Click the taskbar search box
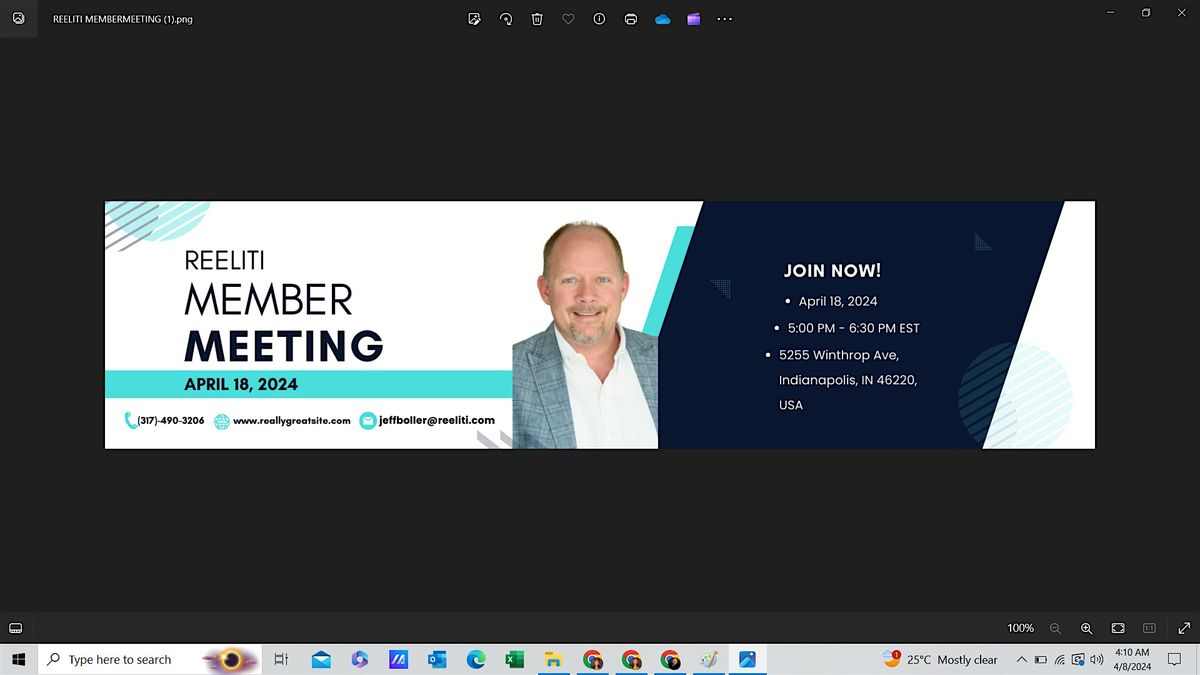The height and width of the screenshot is (675, 1200). [120, 659]
